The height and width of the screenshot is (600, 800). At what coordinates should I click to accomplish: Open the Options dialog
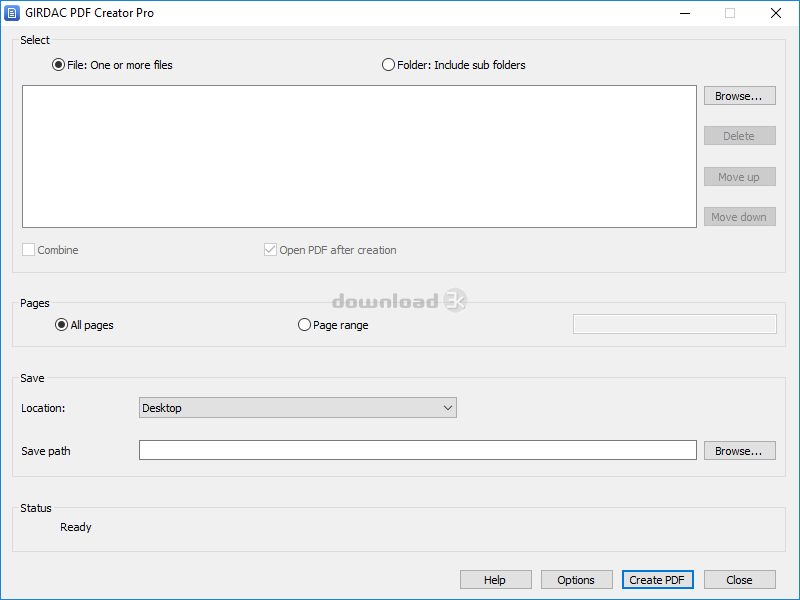[x=577, y=580]
